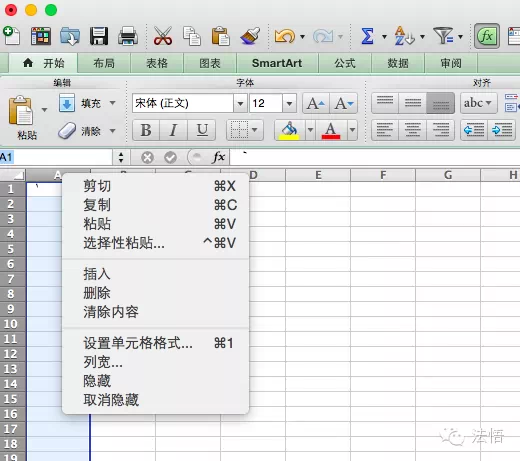This screenshot has height=461, width=520.
Task: Toggle Underline formatting button
Action: (202, 130)
